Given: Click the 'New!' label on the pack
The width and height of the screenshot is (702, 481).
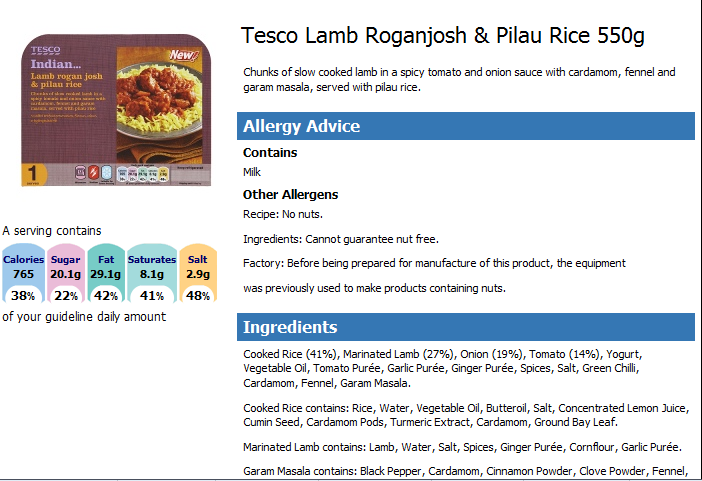Looking at the screenshot, I should (x=183, y=55).
